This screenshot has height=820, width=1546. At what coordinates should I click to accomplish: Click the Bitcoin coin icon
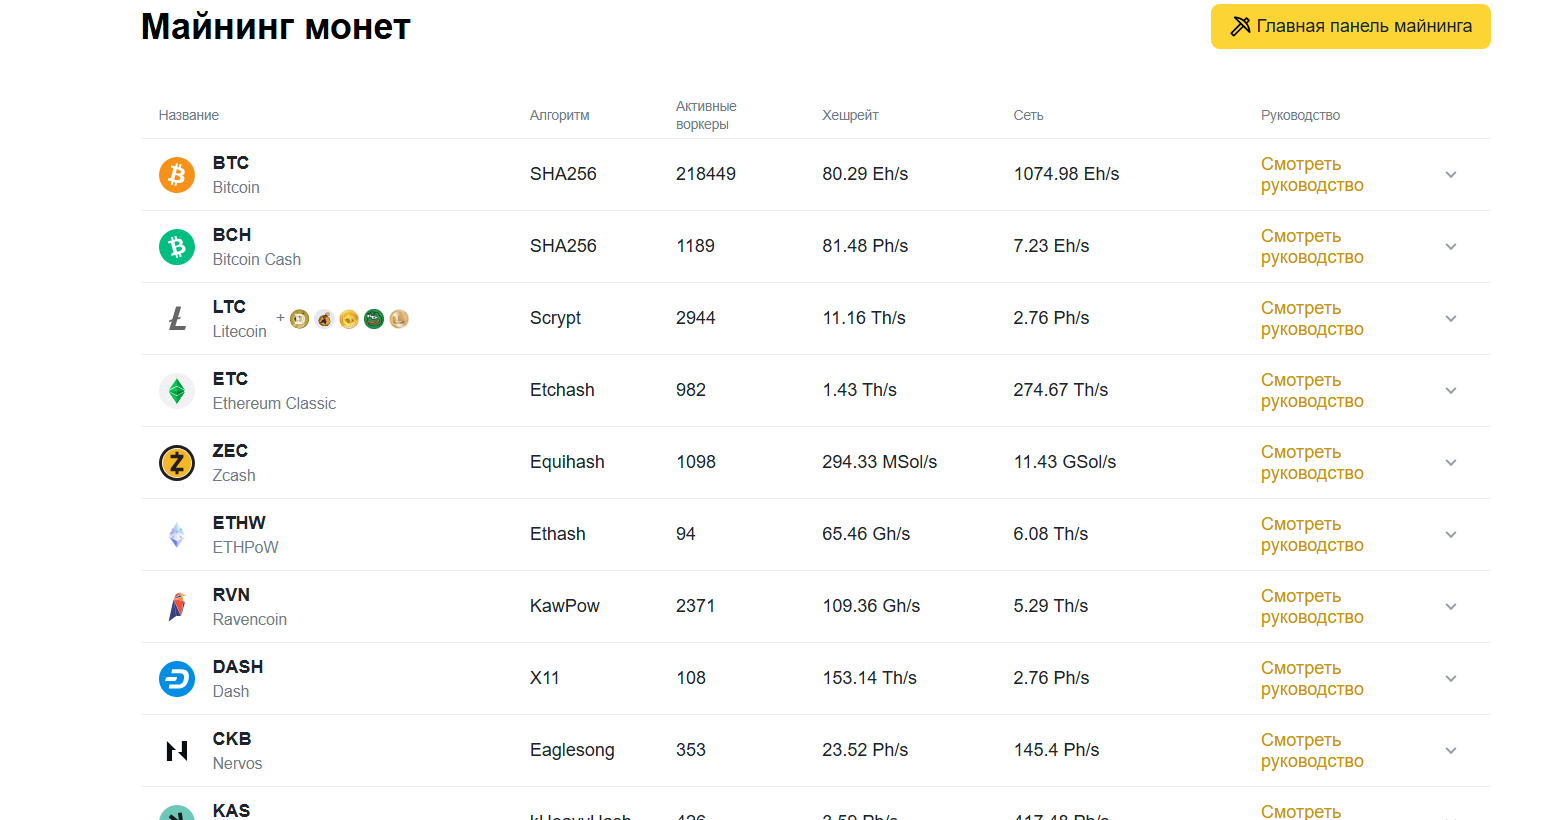coord(177,175)
